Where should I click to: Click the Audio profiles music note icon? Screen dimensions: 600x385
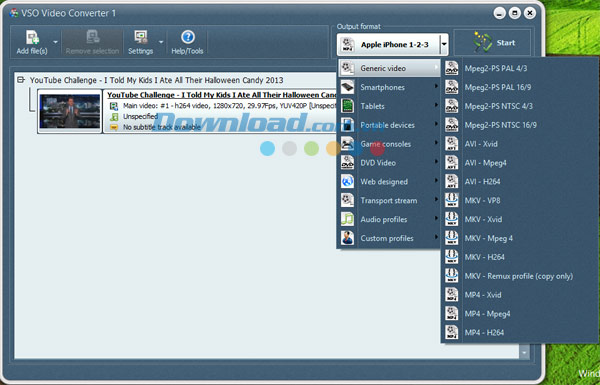pyautogui.click(x=347, y=219)
